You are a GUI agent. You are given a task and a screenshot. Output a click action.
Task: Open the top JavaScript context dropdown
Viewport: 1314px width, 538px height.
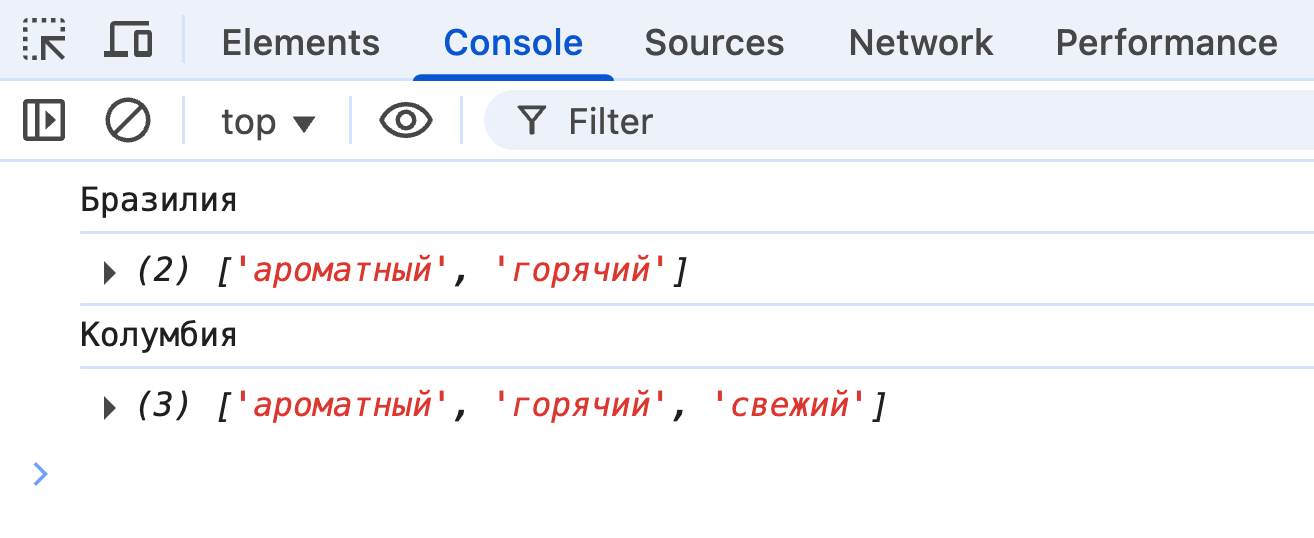[x=267, y=122]
